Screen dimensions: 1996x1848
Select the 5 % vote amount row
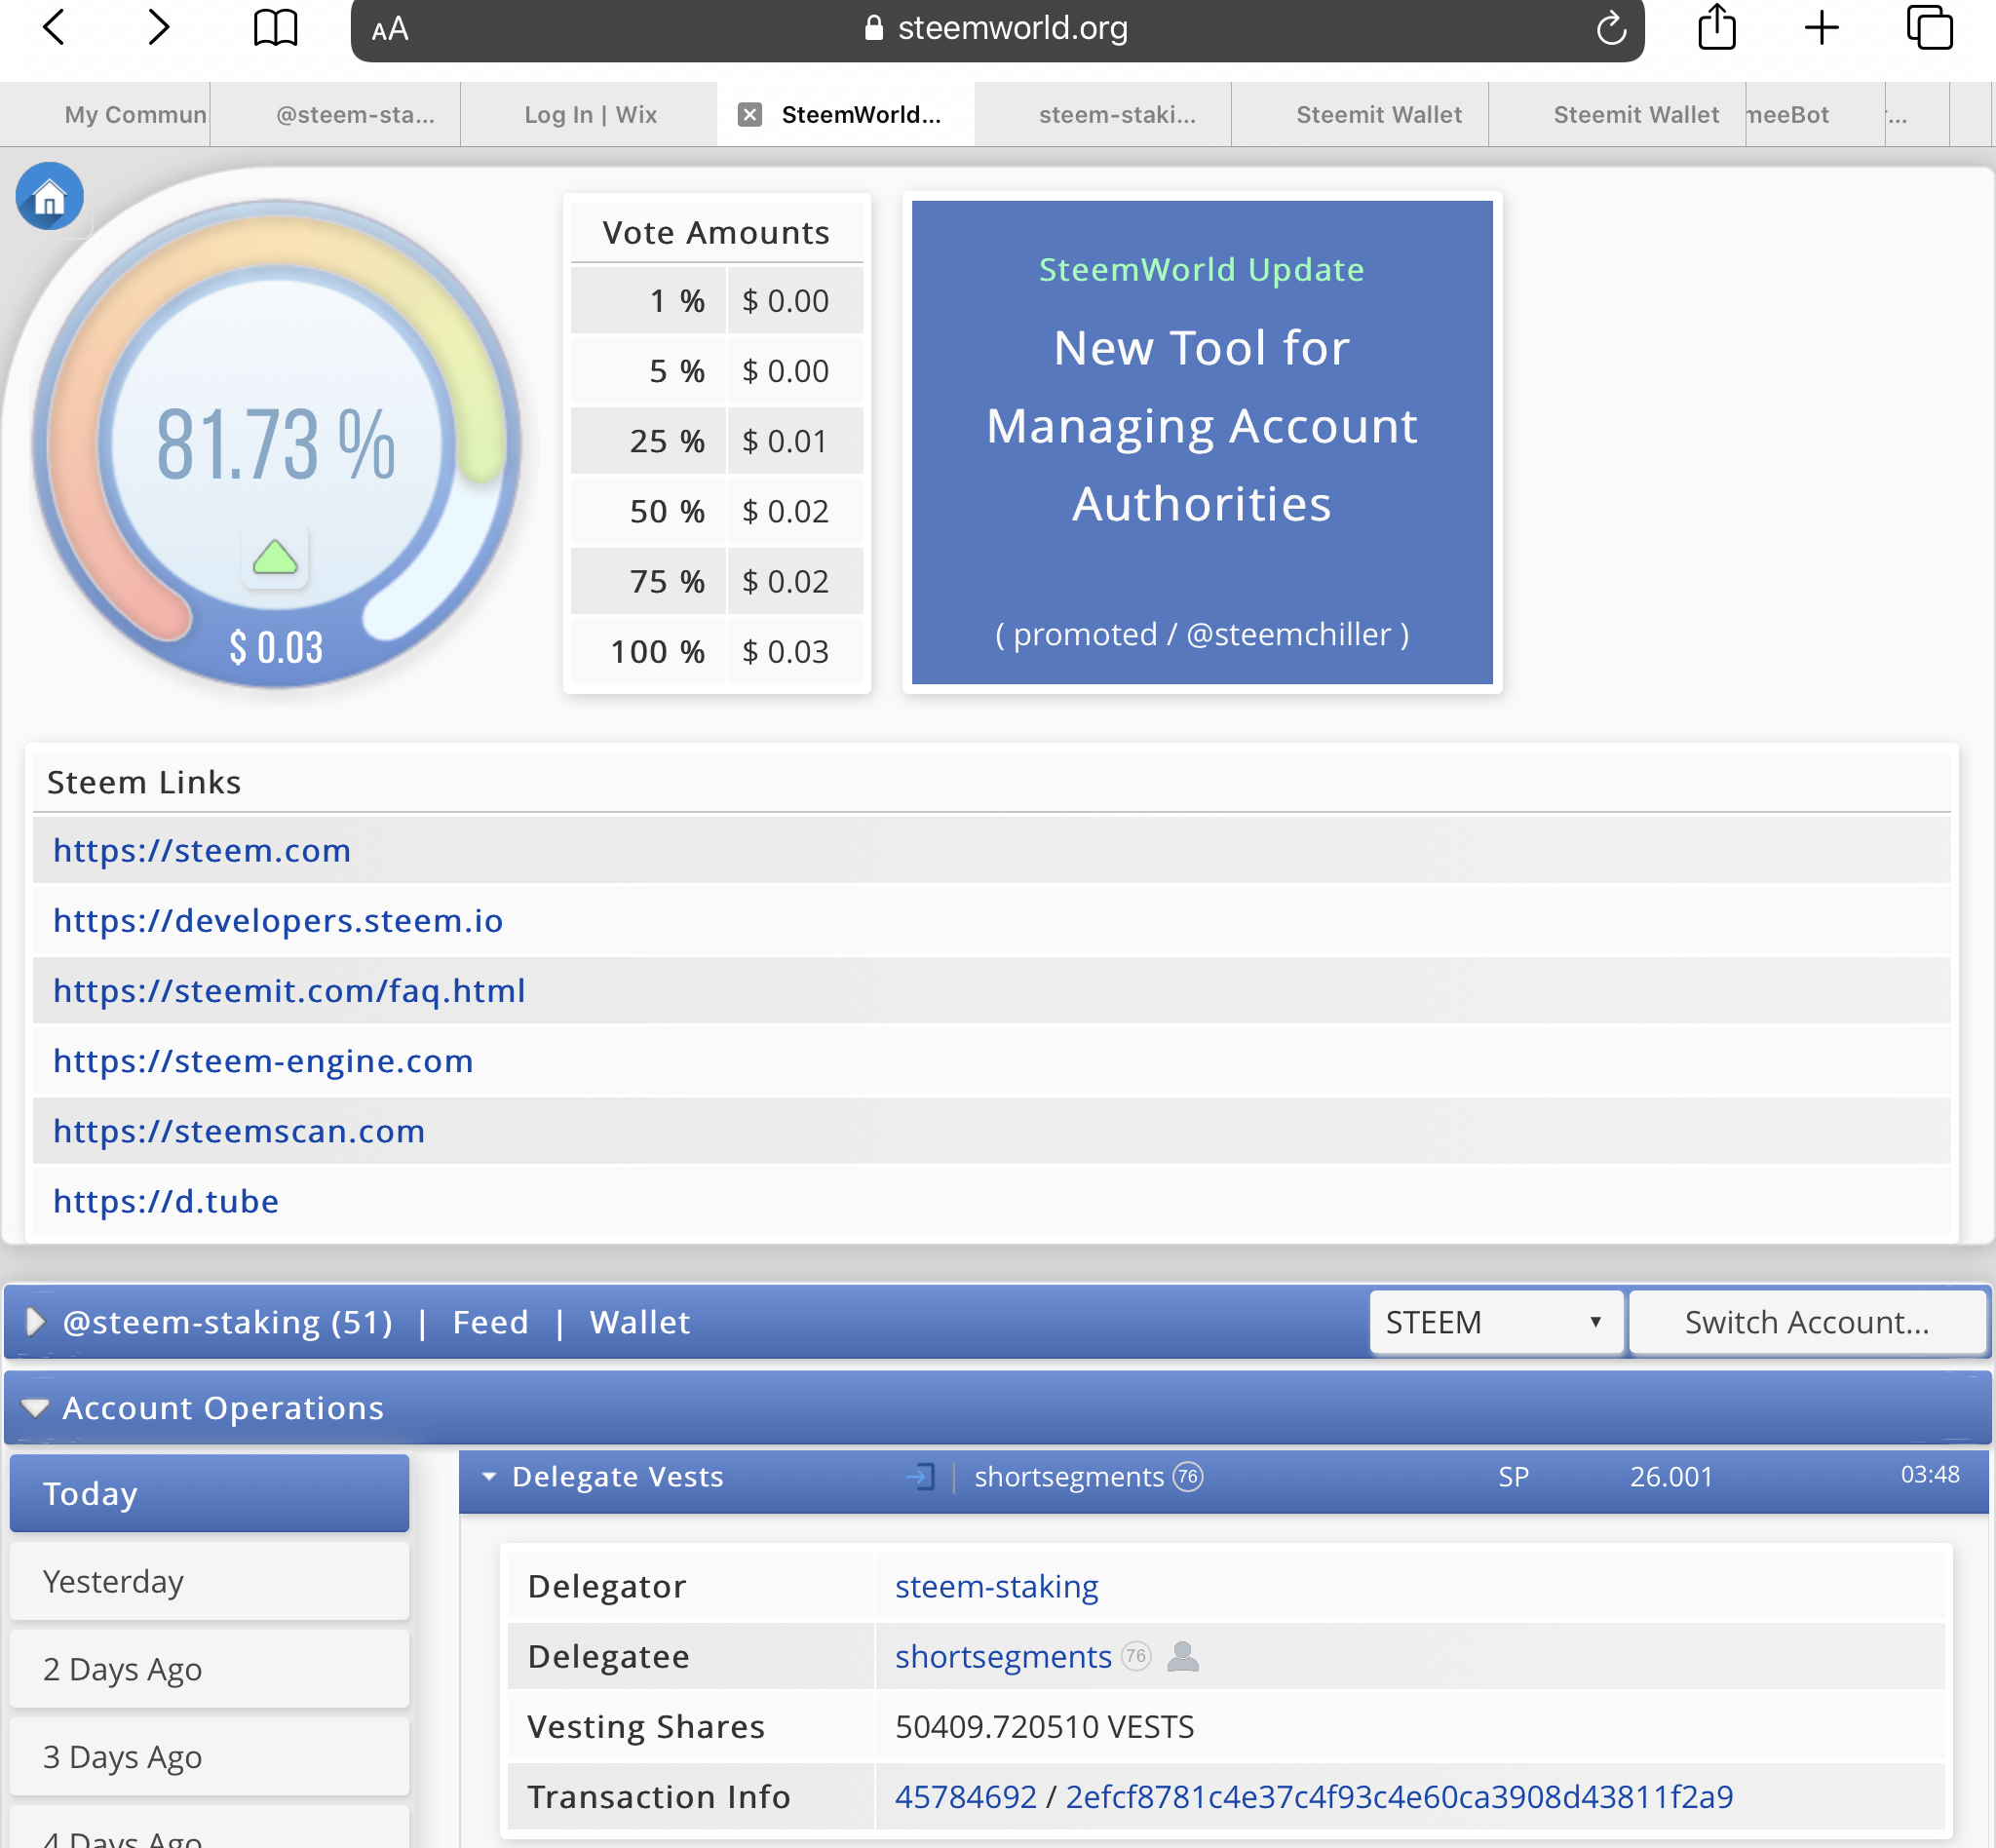tap(717, 370)
